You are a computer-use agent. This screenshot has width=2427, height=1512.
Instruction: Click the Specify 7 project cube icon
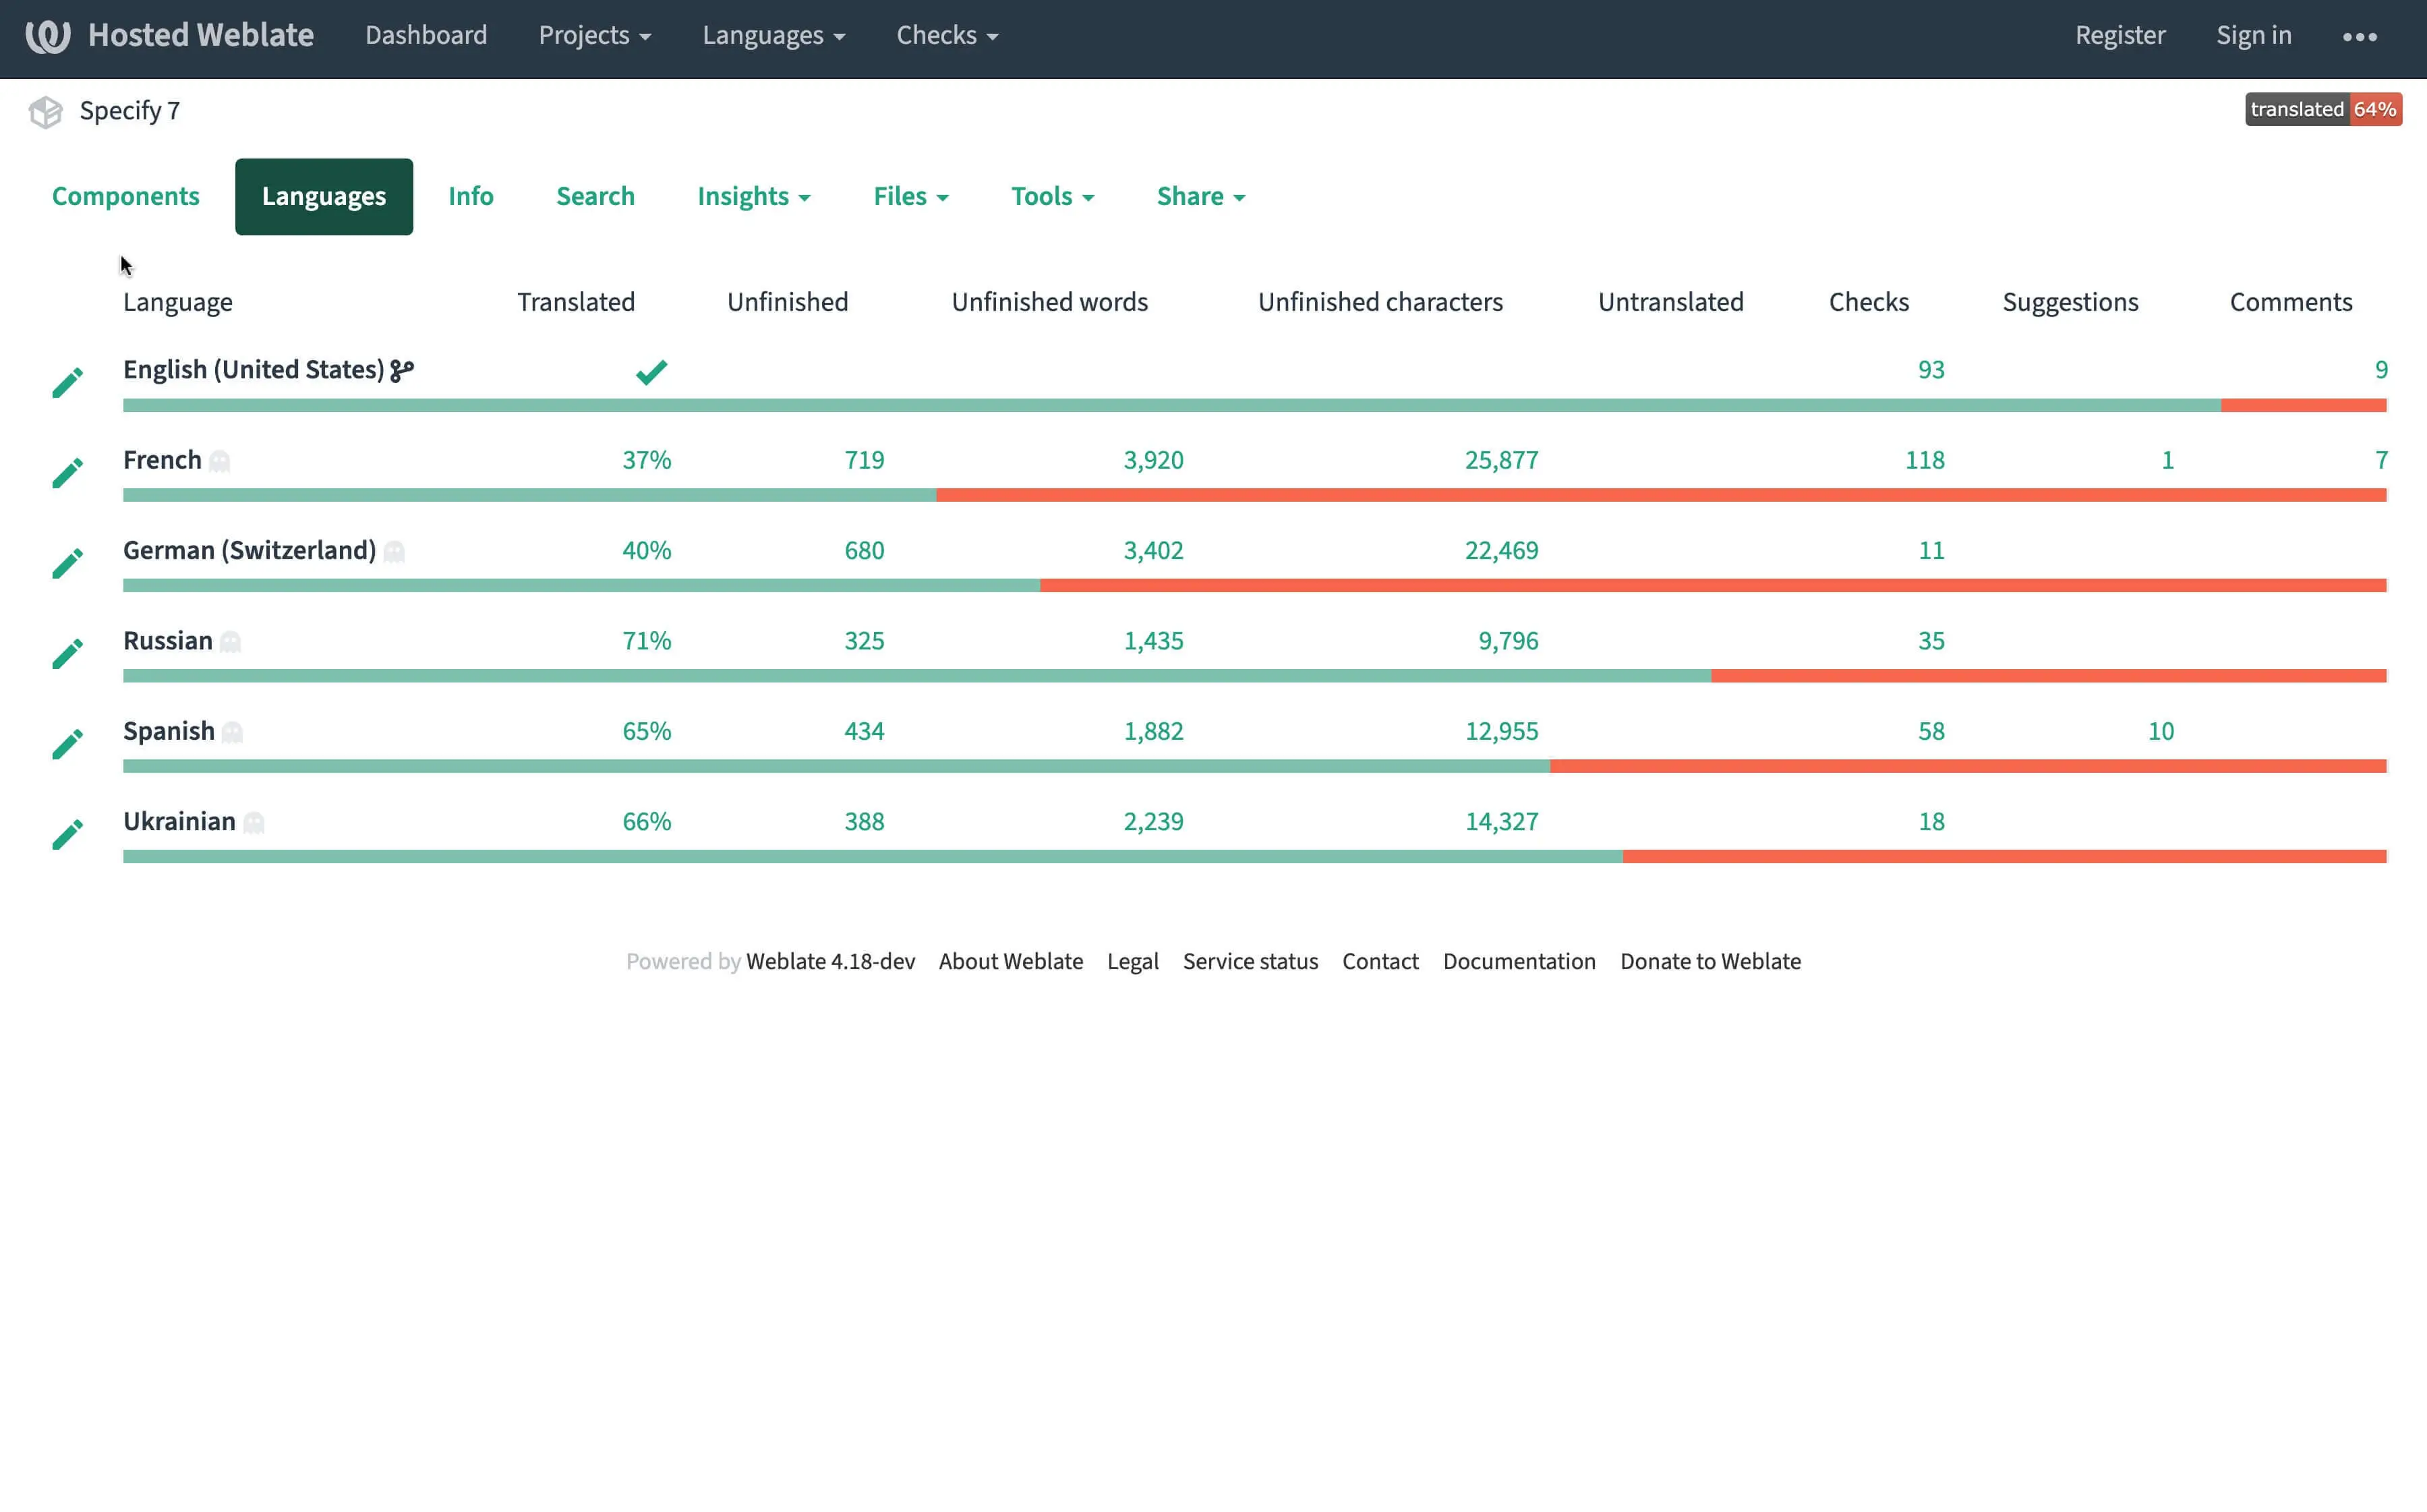[45, 111]
